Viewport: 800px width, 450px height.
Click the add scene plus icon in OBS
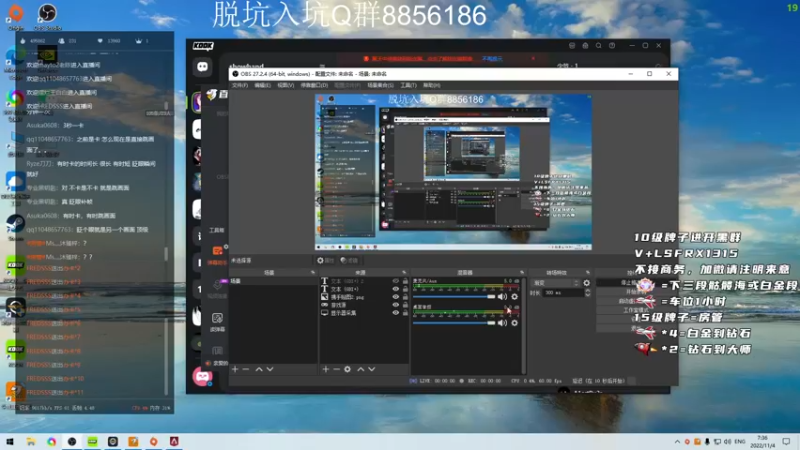click(235, 369)
